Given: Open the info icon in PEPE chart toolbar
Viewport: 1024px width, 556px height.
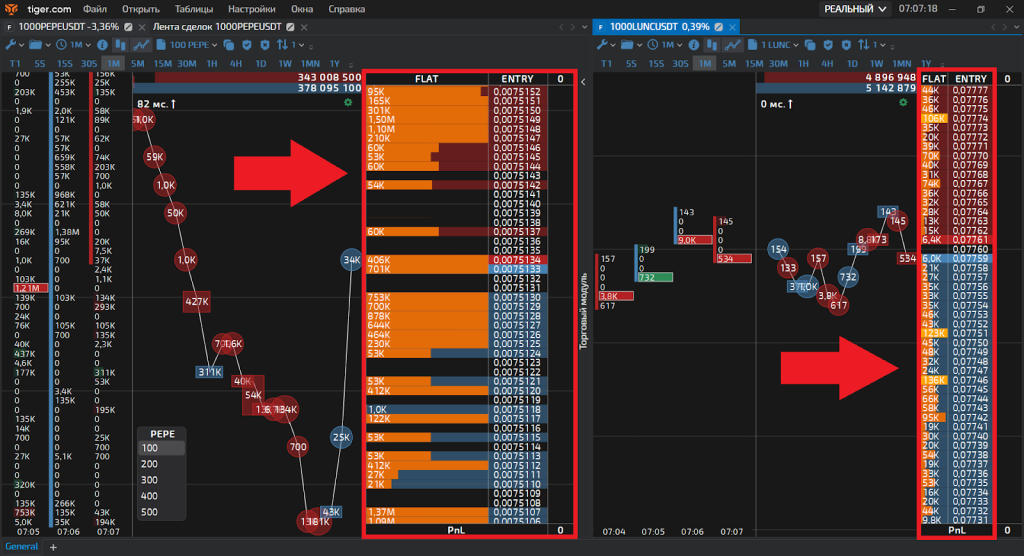Looking at the screenshot, I should pyautogui.click(x=103, y=45).
